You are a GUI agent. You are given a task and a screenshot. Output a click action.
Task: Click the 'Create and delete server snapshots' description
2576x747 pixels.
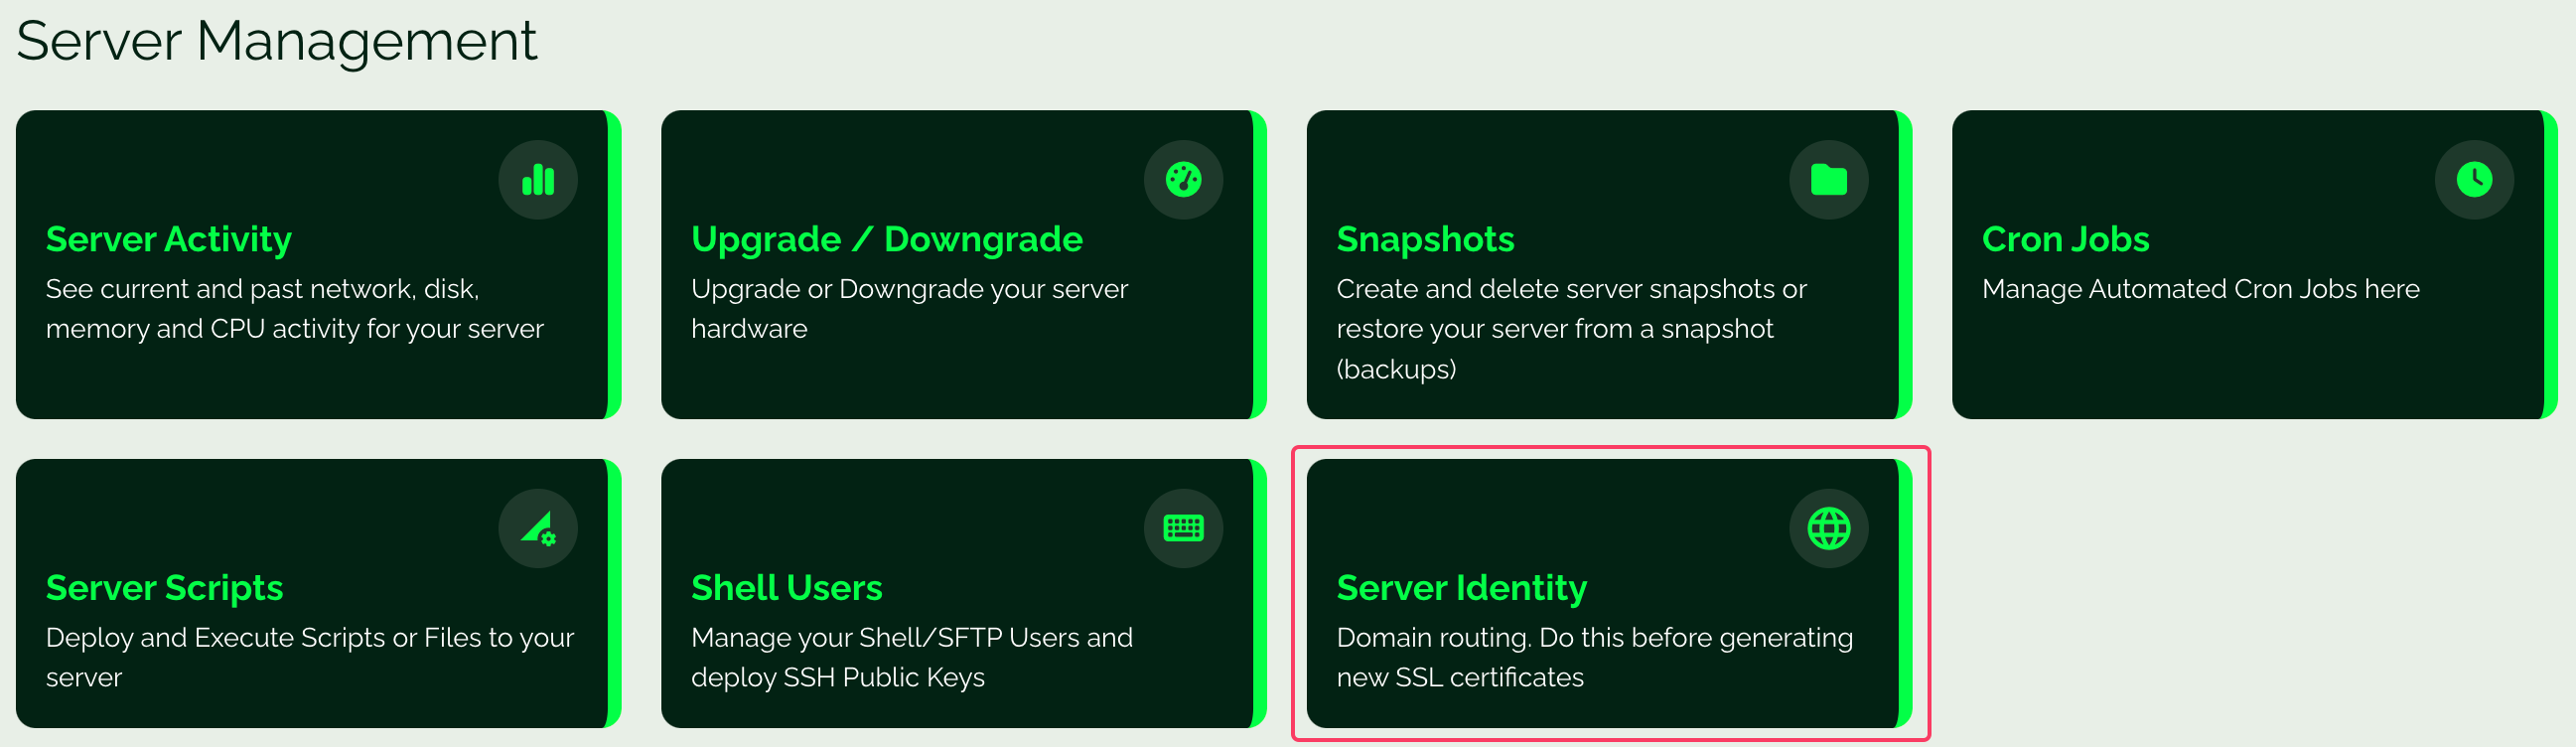pos(1570,328)
